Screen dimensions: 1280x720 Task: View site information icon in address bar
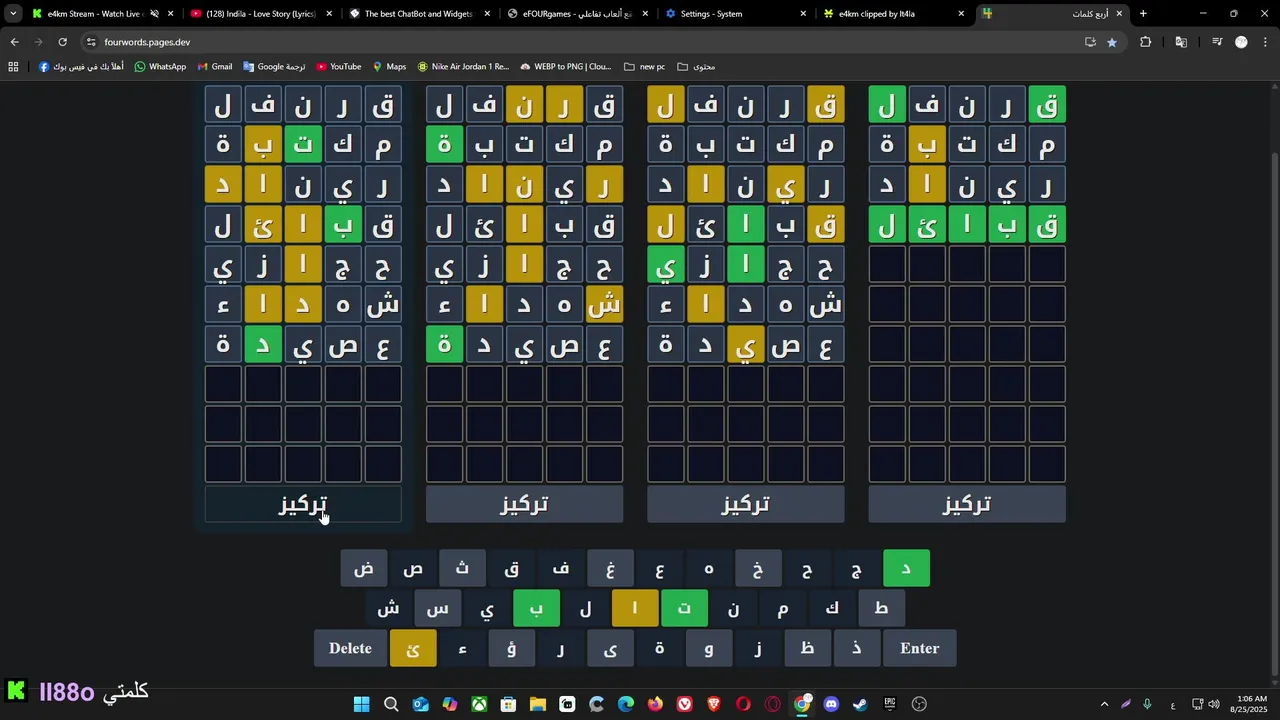(x=91, y=42)
